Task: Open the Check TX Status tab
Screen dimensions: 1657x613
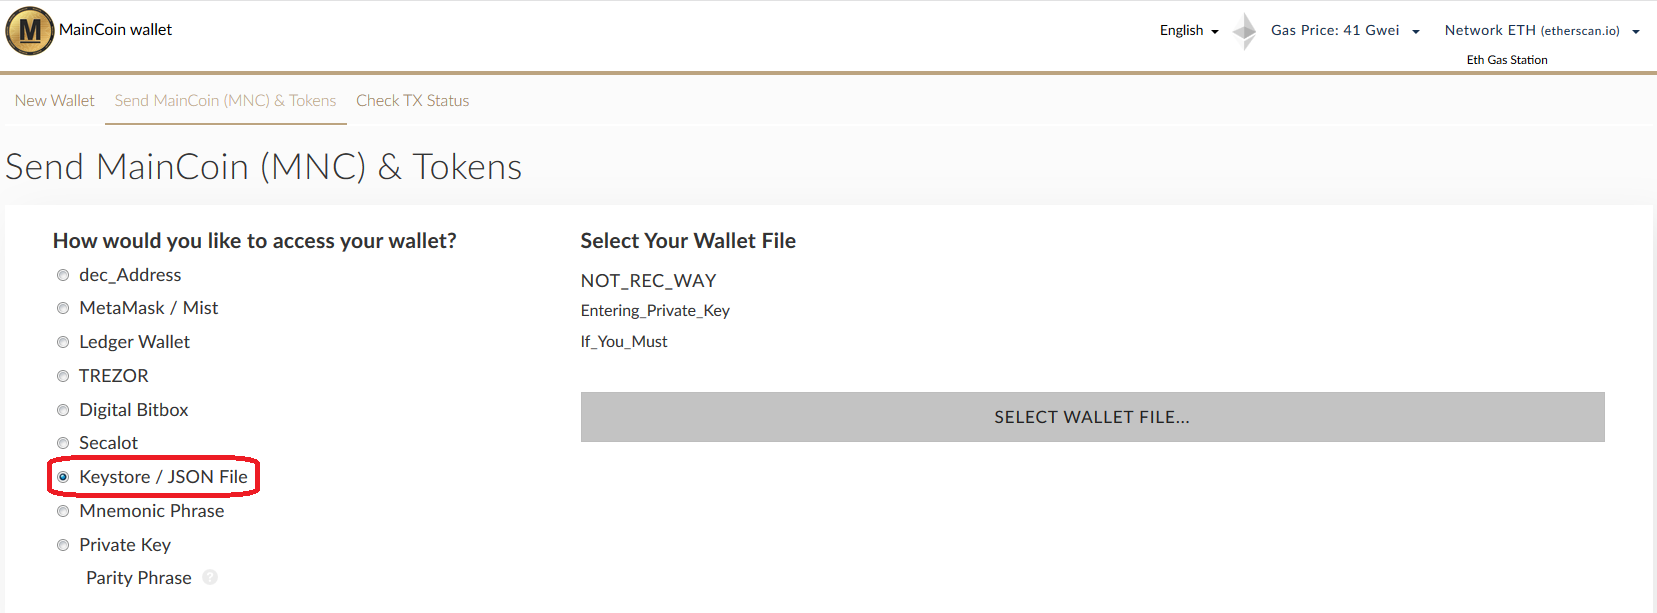Action: [x=412, y=100]
